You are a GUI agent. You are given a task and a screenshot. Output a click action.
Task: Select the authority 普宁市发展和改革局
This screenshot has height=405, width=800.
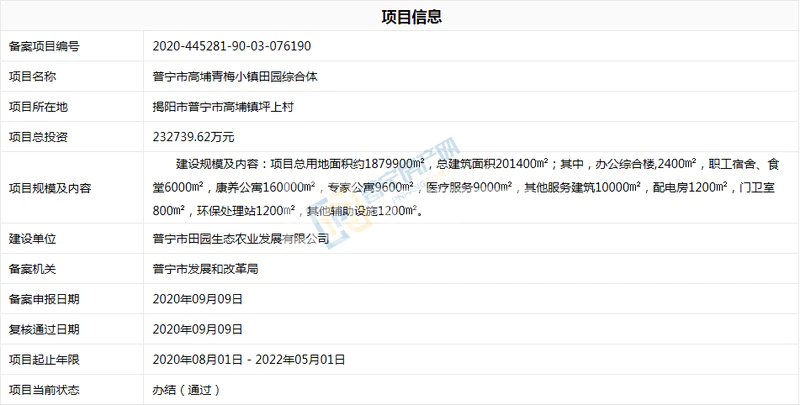click(x=203, y=268)
